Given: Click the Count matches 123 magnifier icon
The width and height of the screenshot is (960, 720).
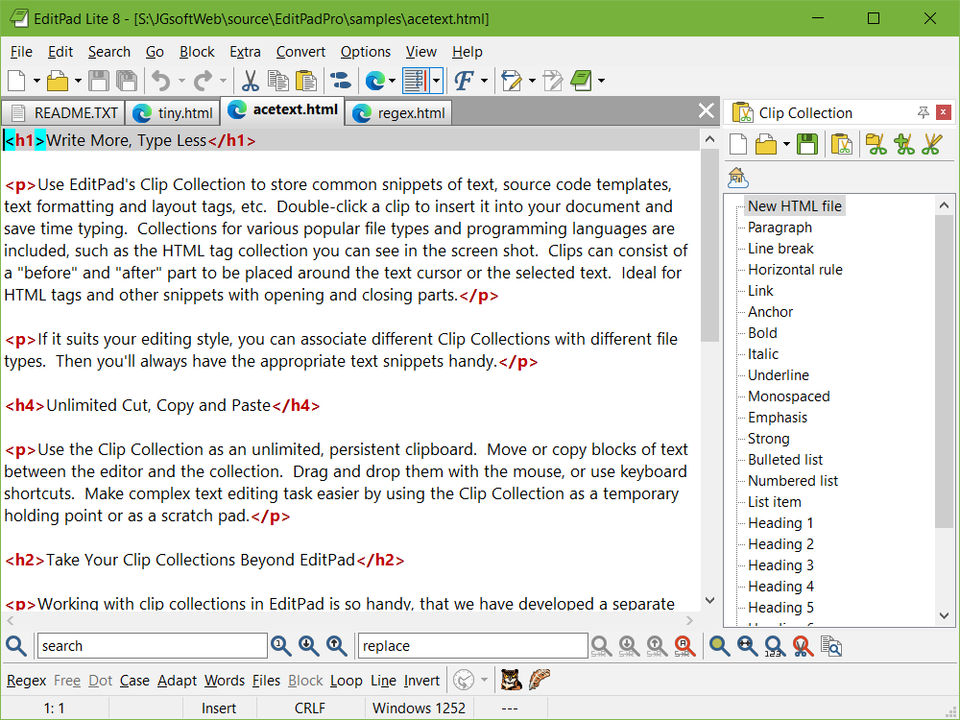Looking at the screenshot, I should (774, 645).
